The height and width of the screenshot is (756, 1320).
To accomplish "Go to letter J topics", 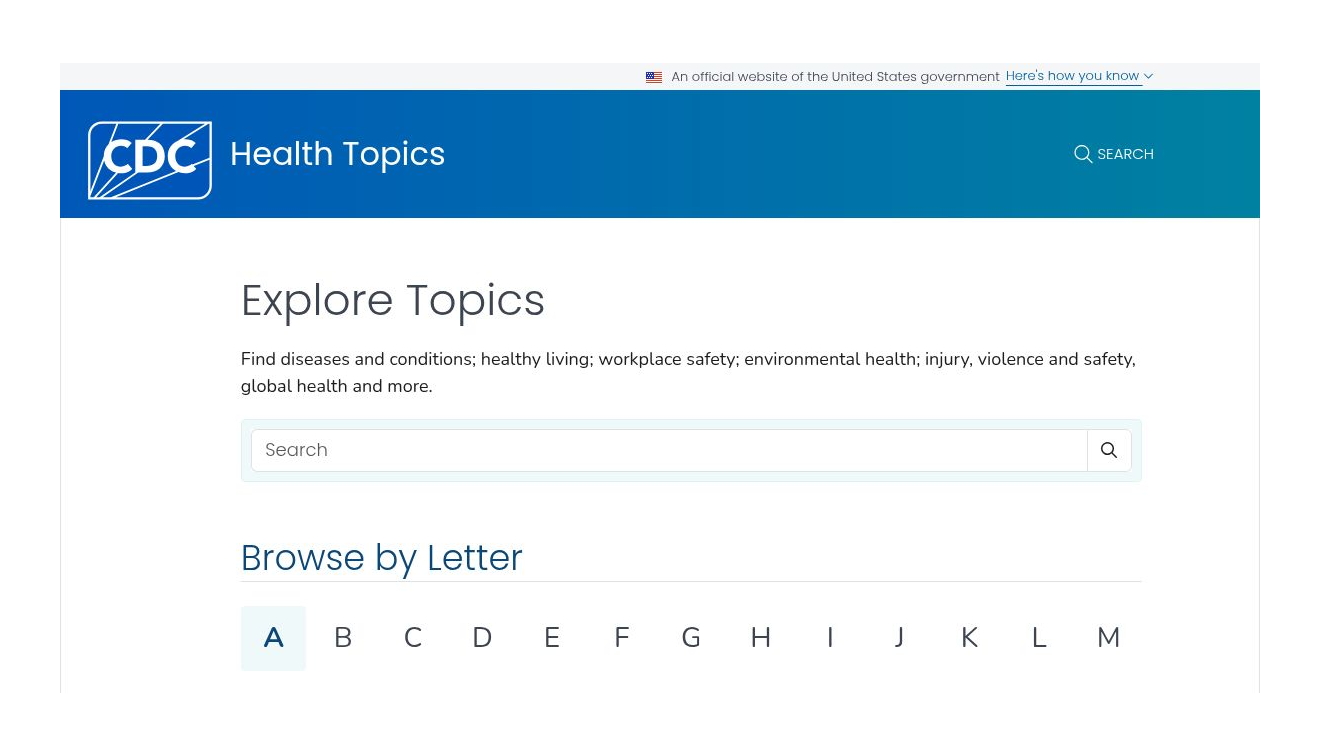I will (900, 638).
